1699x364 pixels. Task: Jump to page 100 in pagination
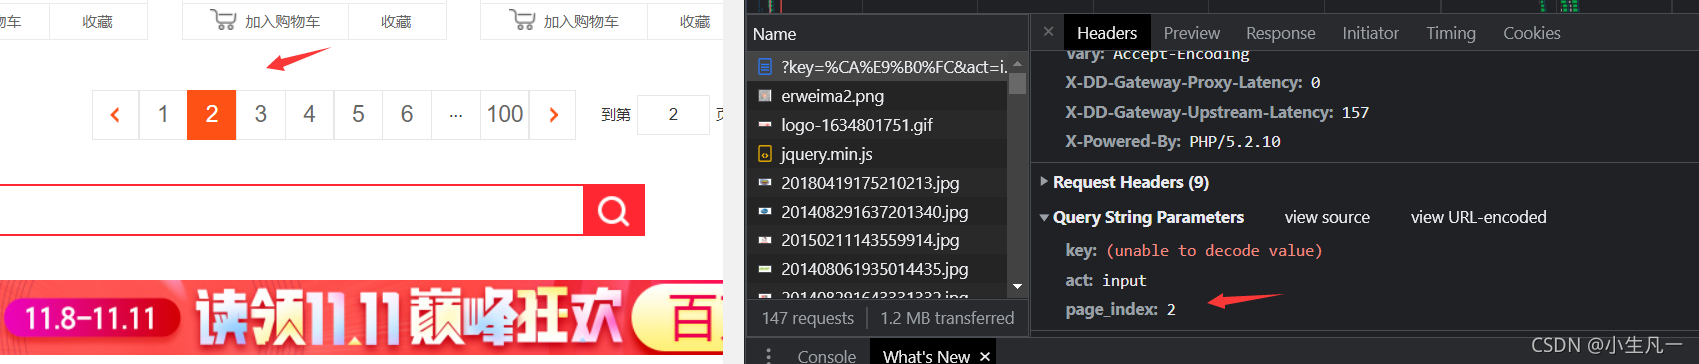pyautogui.click(x=505, y=115)
